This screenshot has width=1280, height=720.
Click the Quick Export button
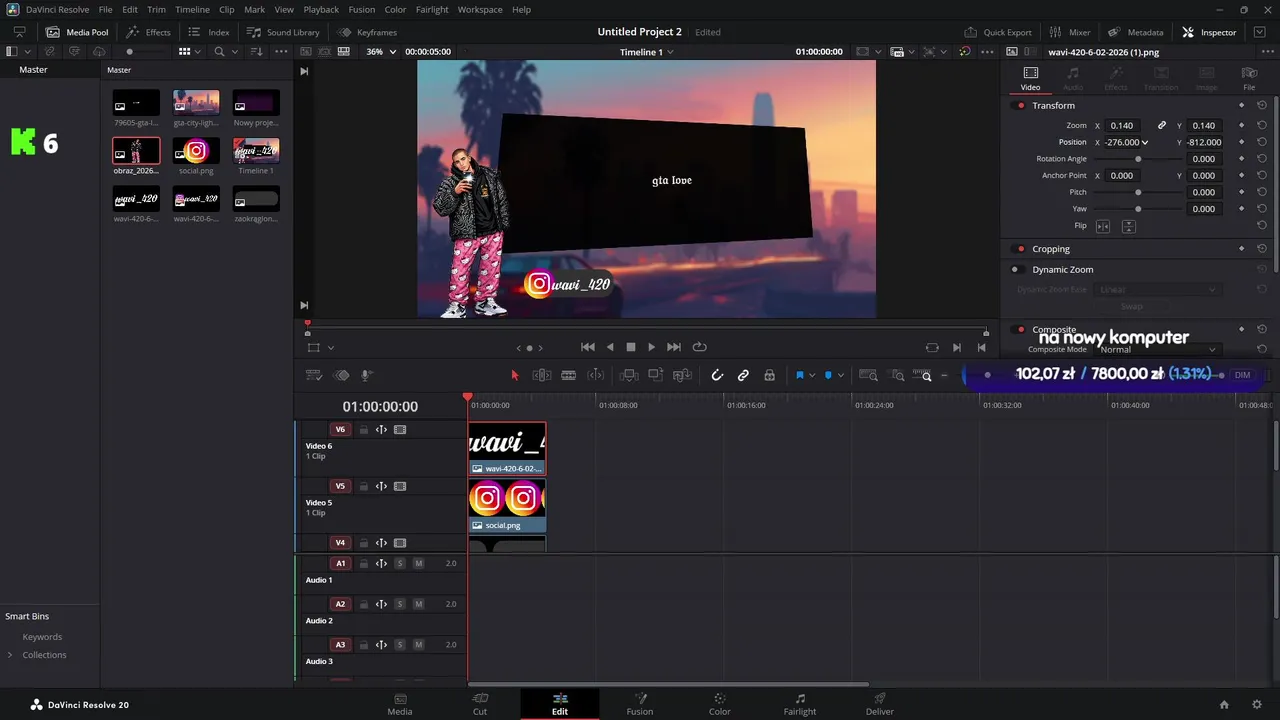(998, 32)
